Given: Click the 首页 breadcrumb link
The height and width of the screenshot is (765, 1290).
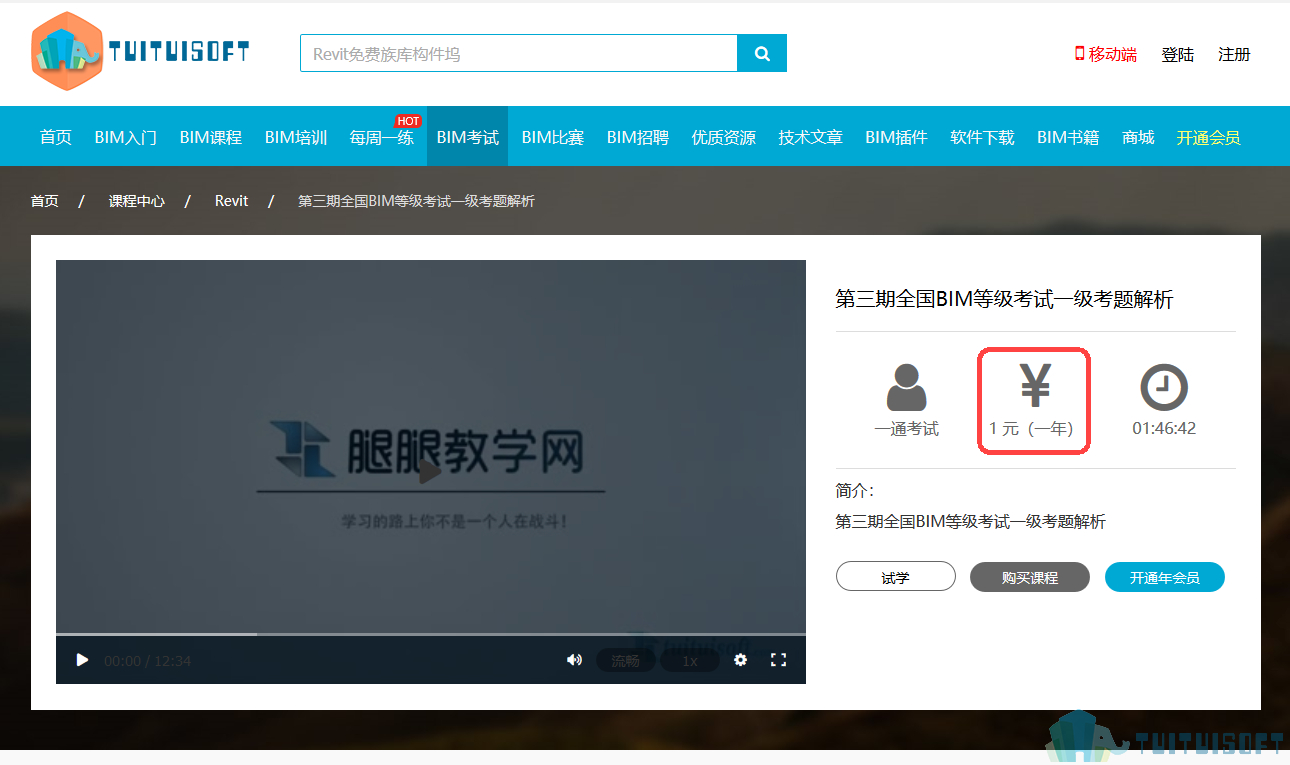Looking at the screenshot, I should tap(44, 201).
